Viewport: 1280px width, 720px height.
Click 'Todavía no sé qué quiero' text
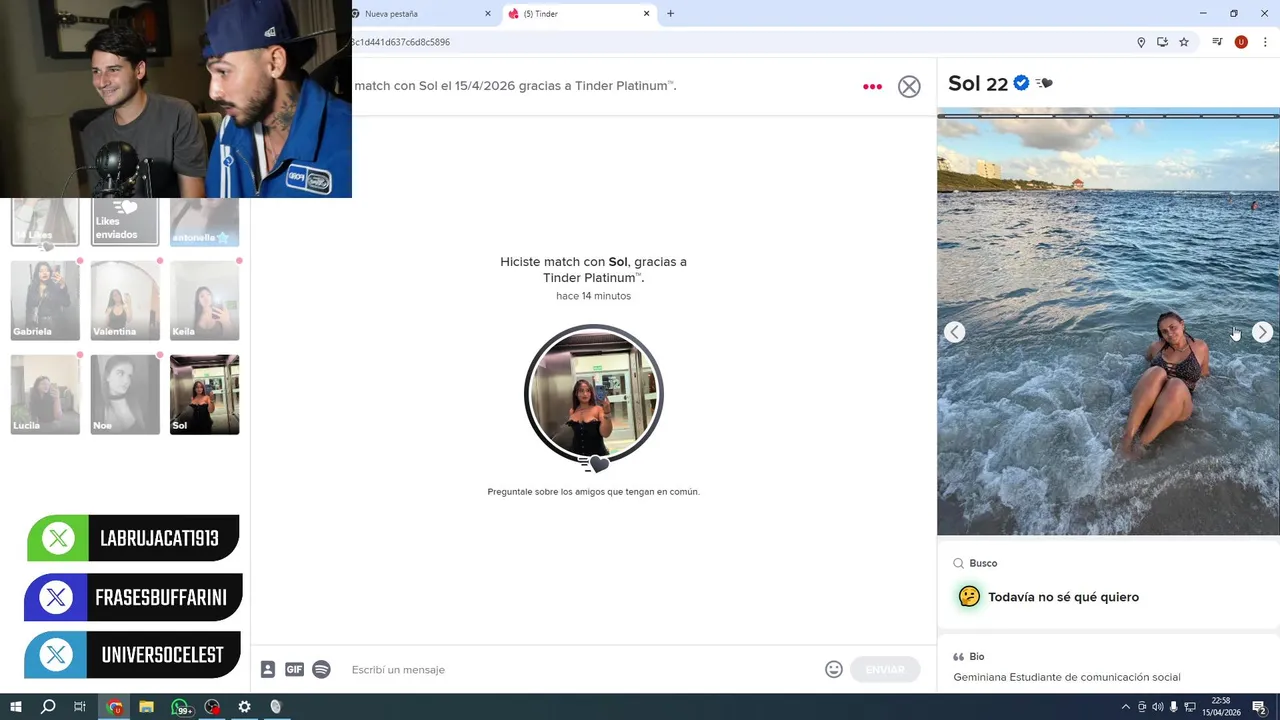(x=1063, y=597)
